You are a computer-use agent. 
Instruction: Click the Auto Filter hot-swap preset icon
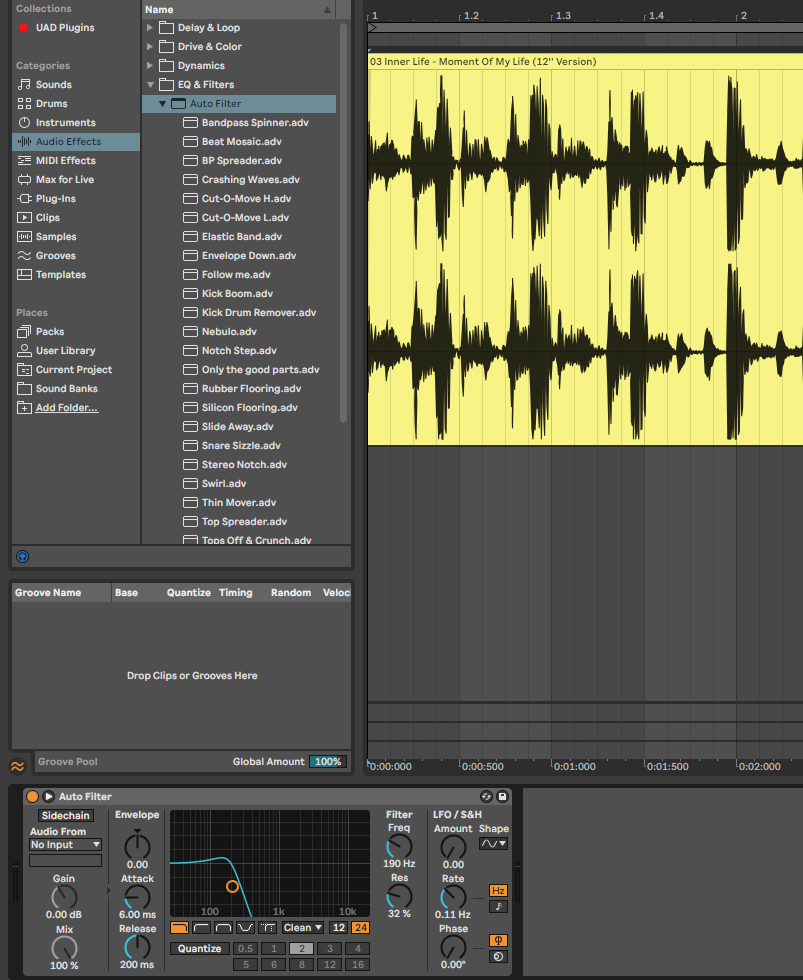coord(486,796)
